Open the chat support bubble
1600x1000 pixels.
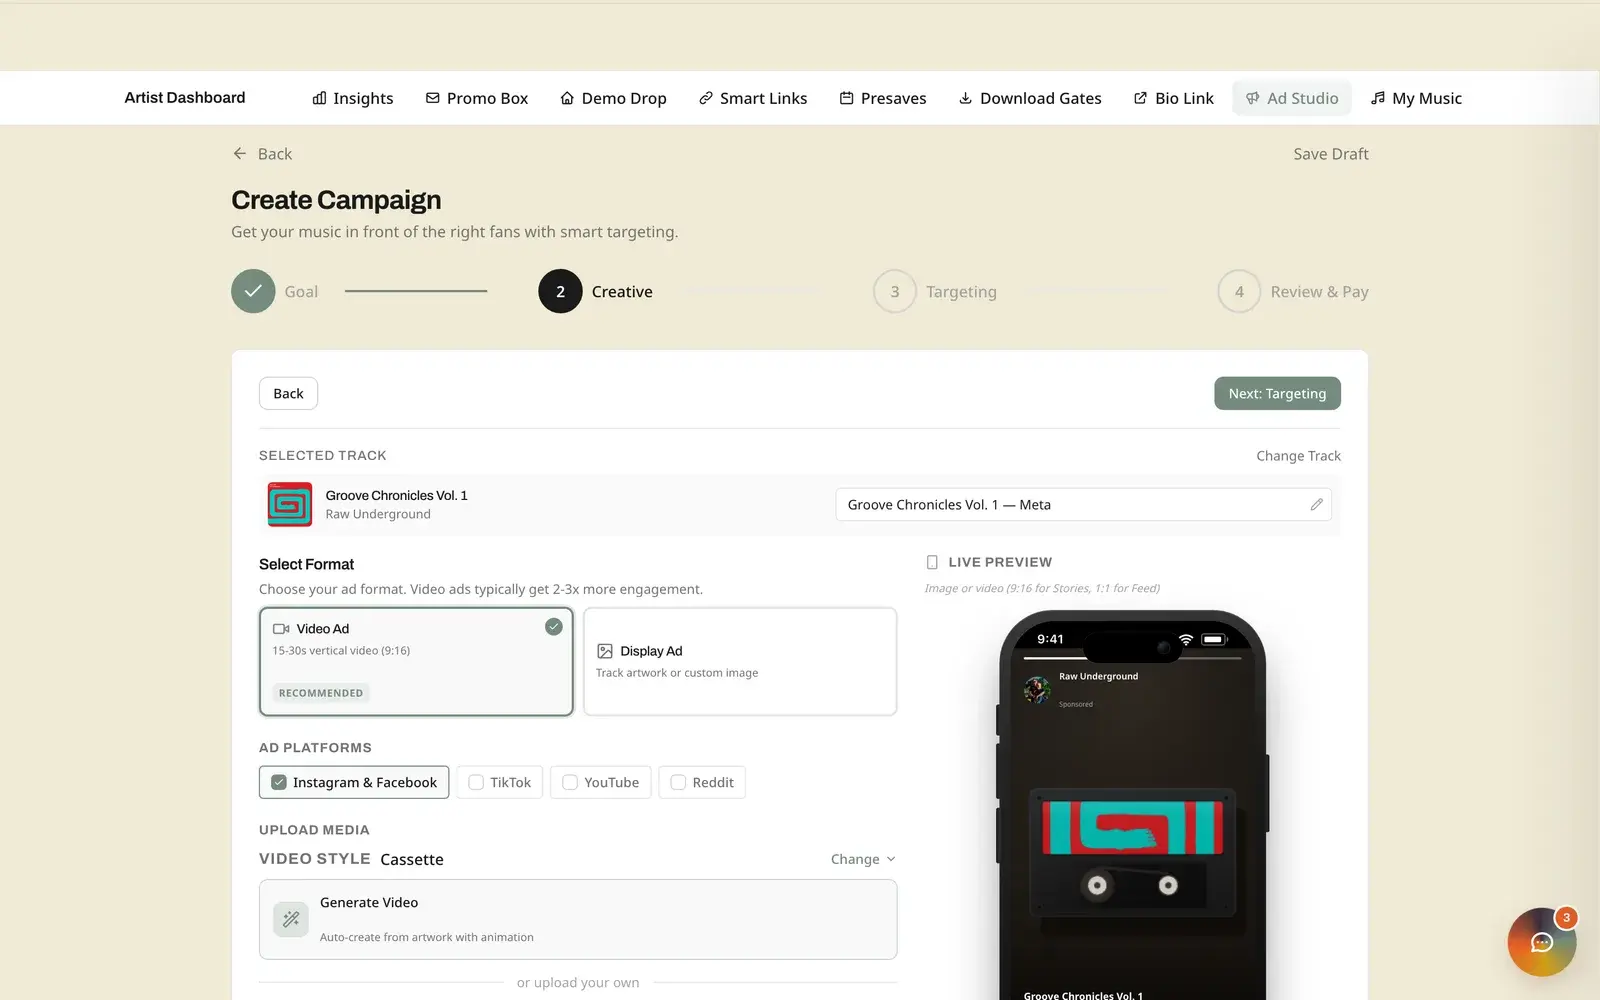coord(1541,942)
